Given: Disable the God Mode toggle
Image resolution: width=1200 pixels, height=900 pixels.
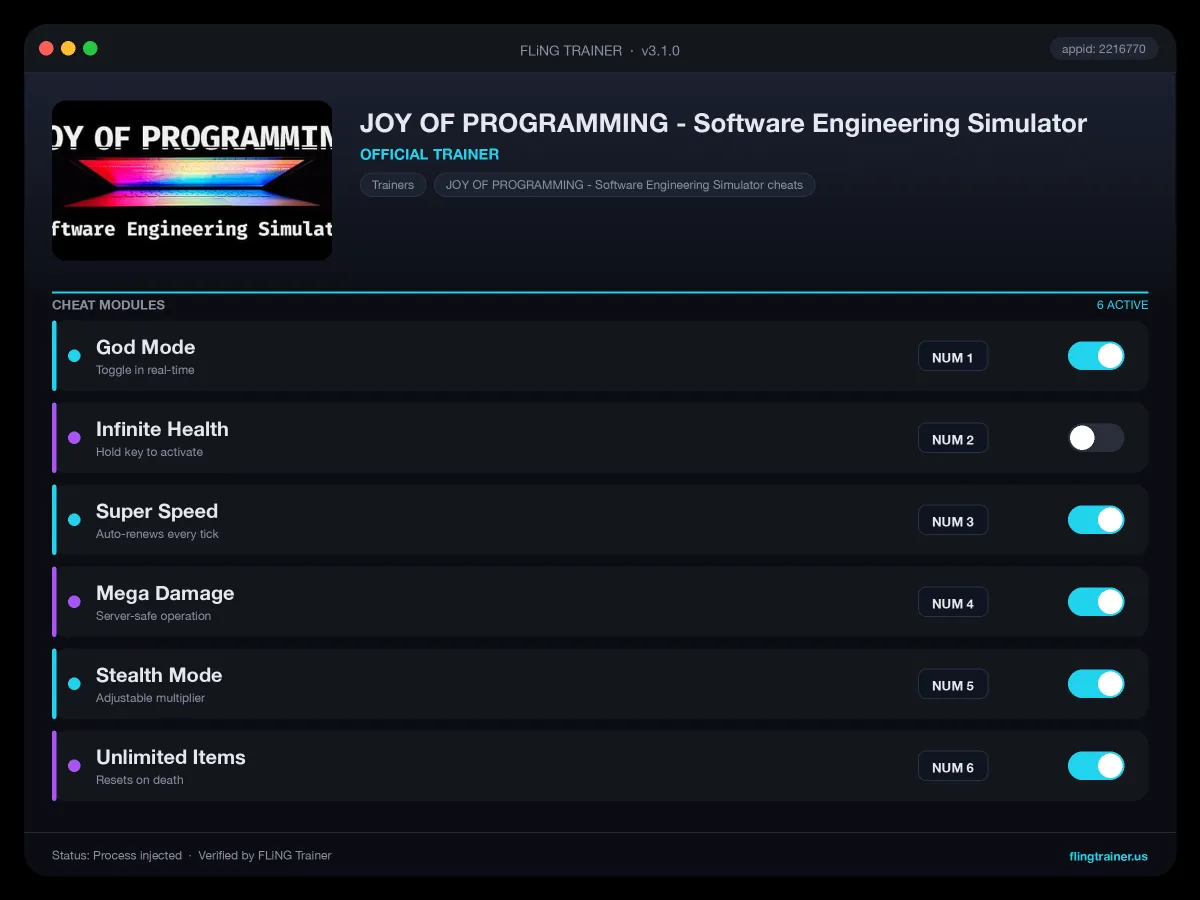Looking at the screenshot, I should tap(1096, 356).
